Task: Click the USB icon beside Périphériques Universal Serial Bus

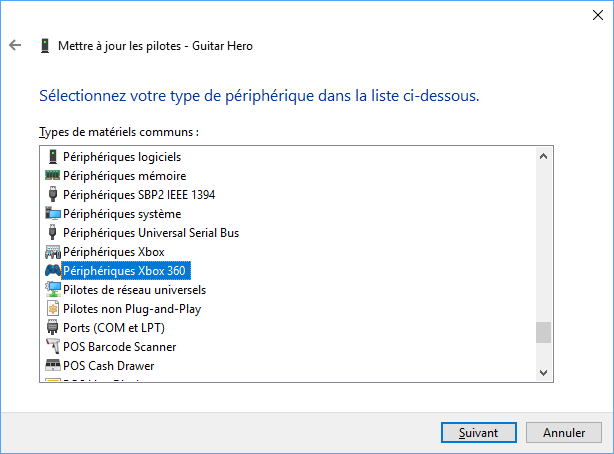Action: point(52,232)
